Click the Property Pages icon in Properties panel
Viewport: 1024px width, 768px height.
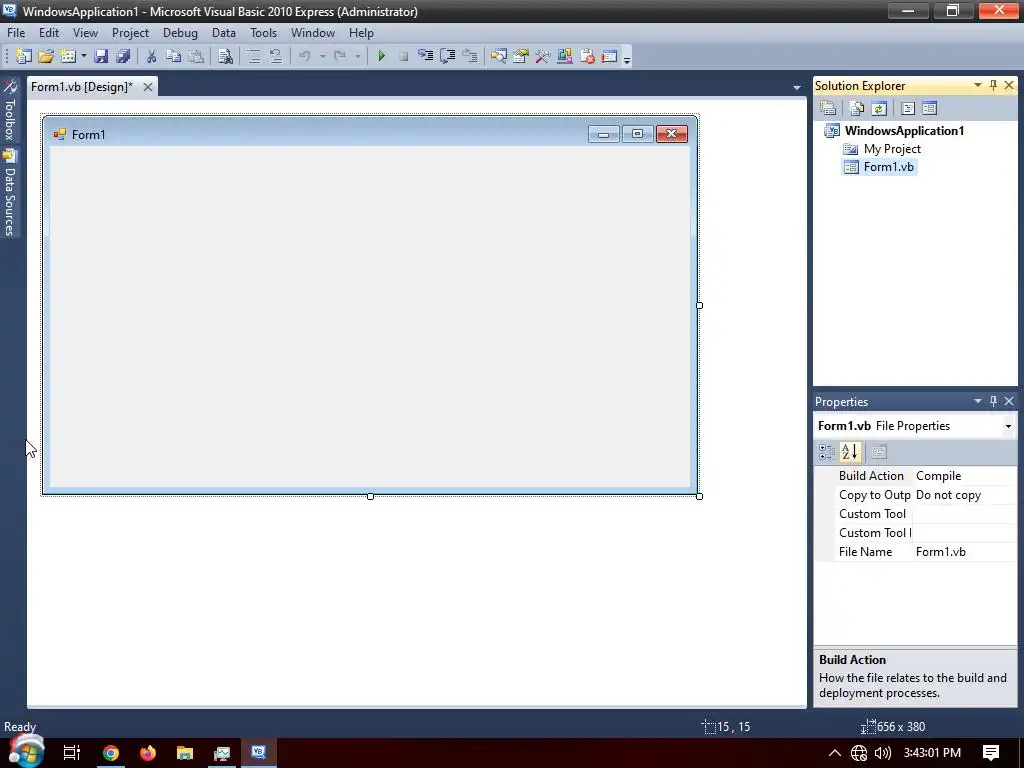click(x=879, y=452)
